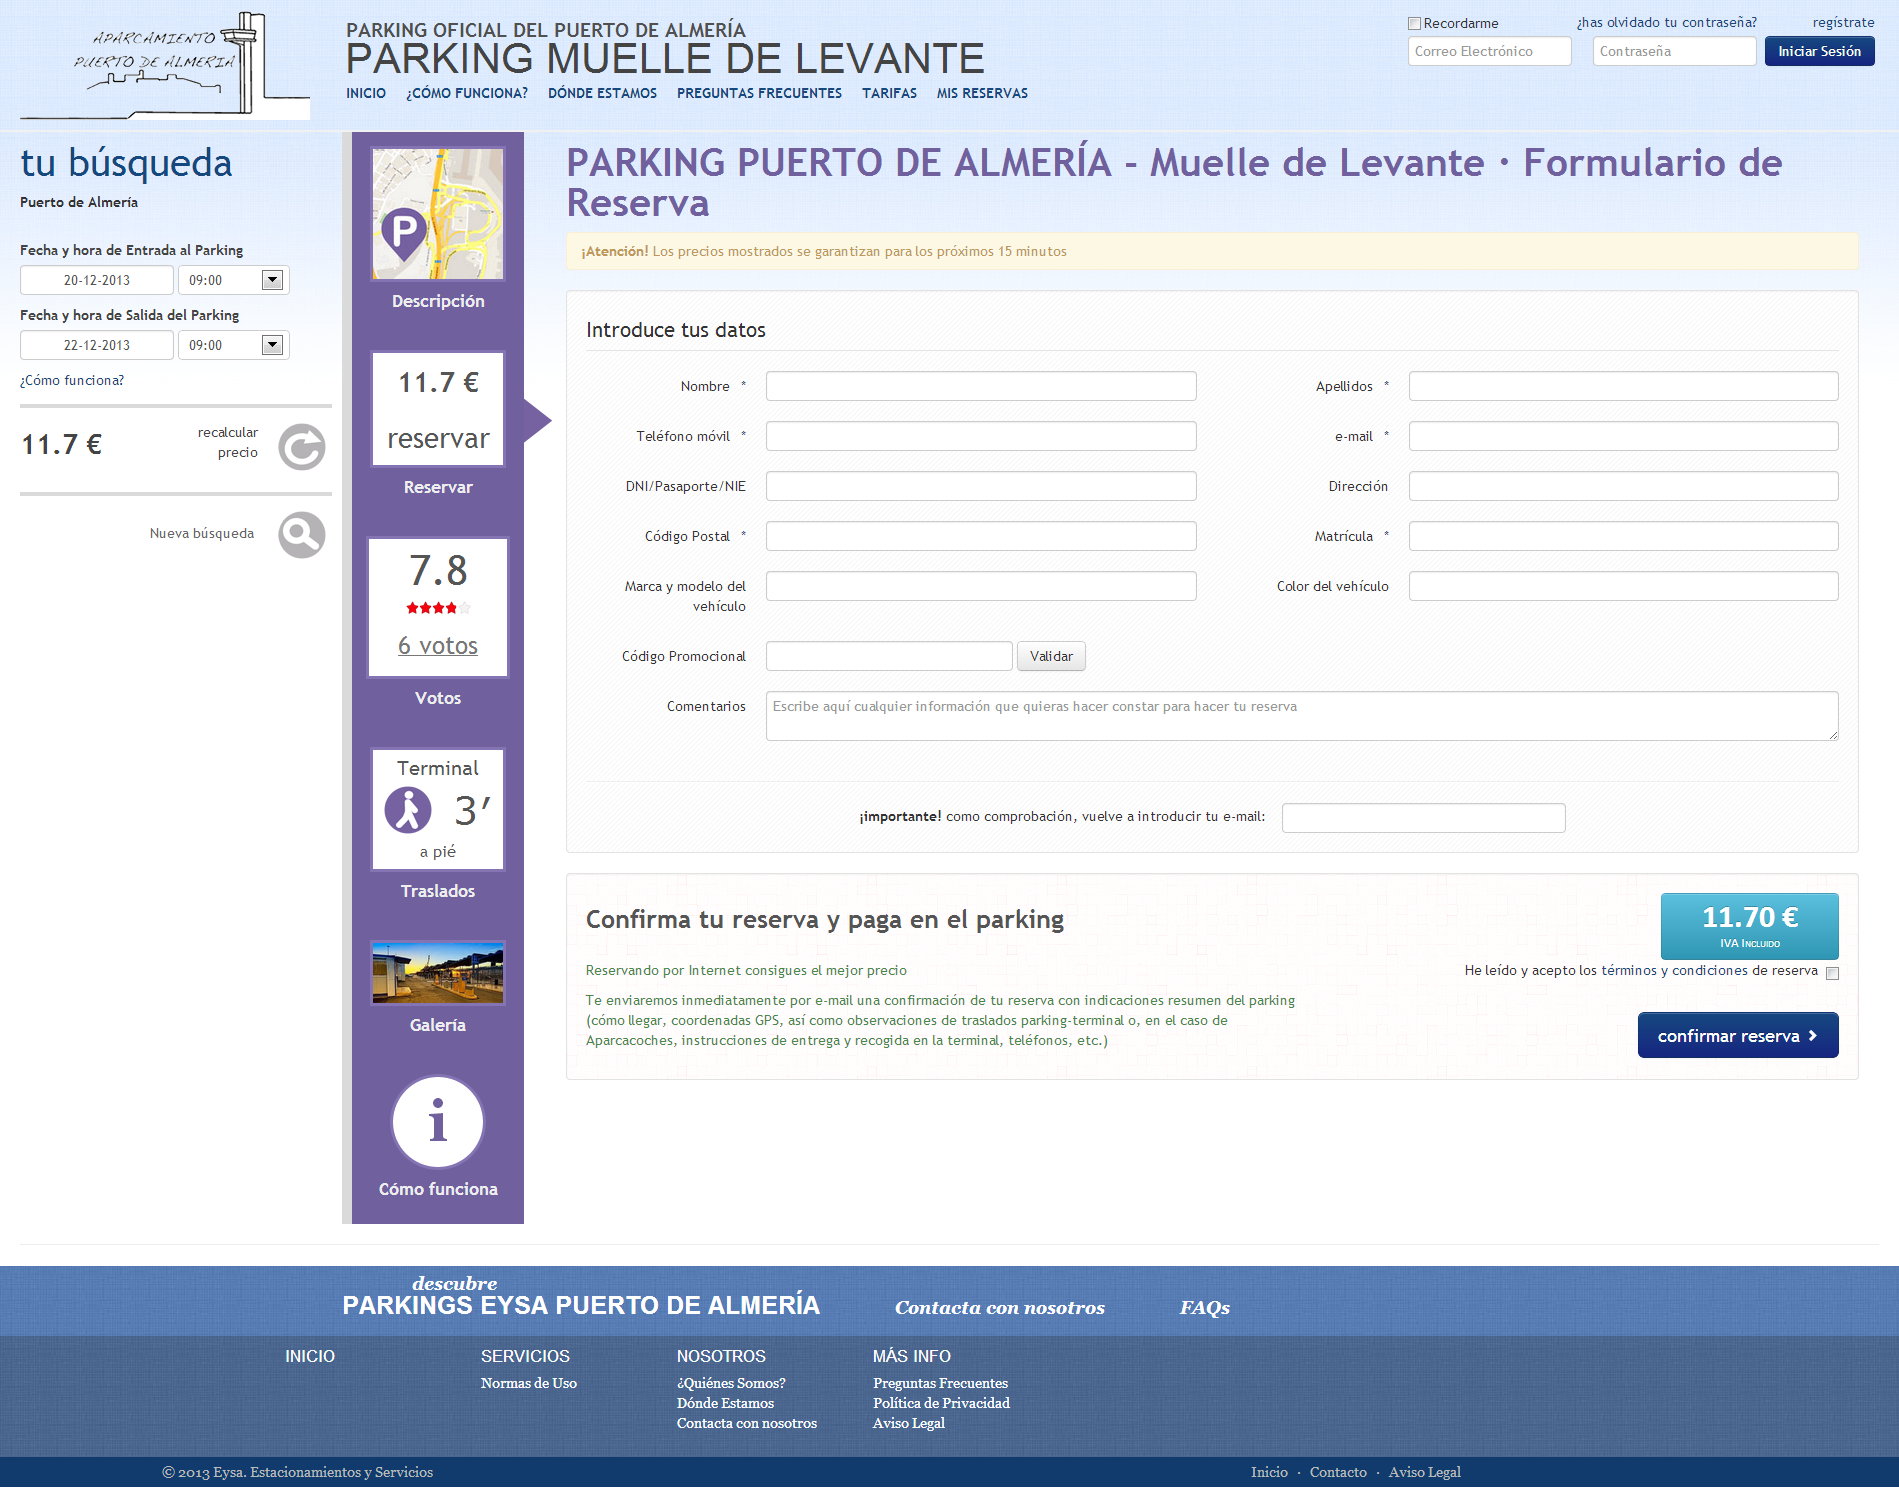Open ¿Quiénes Somos? footer link
This screenshot has height=1489, width=1899.
(731, 1383)
